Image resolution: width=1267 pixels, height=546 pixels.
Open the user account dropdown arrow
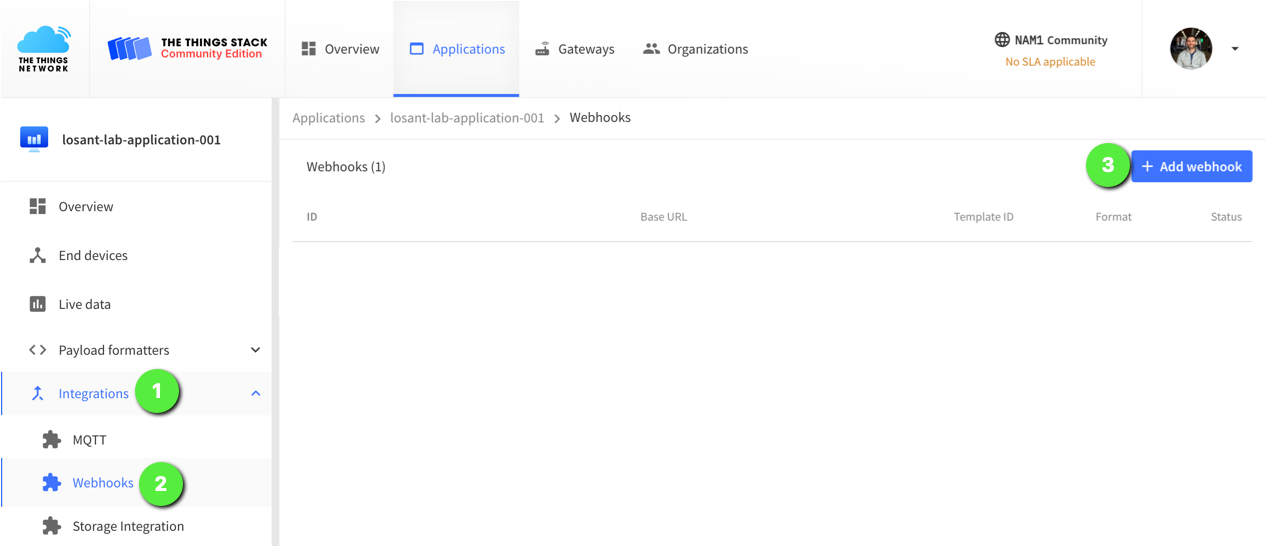click(x=1235, y=48)
